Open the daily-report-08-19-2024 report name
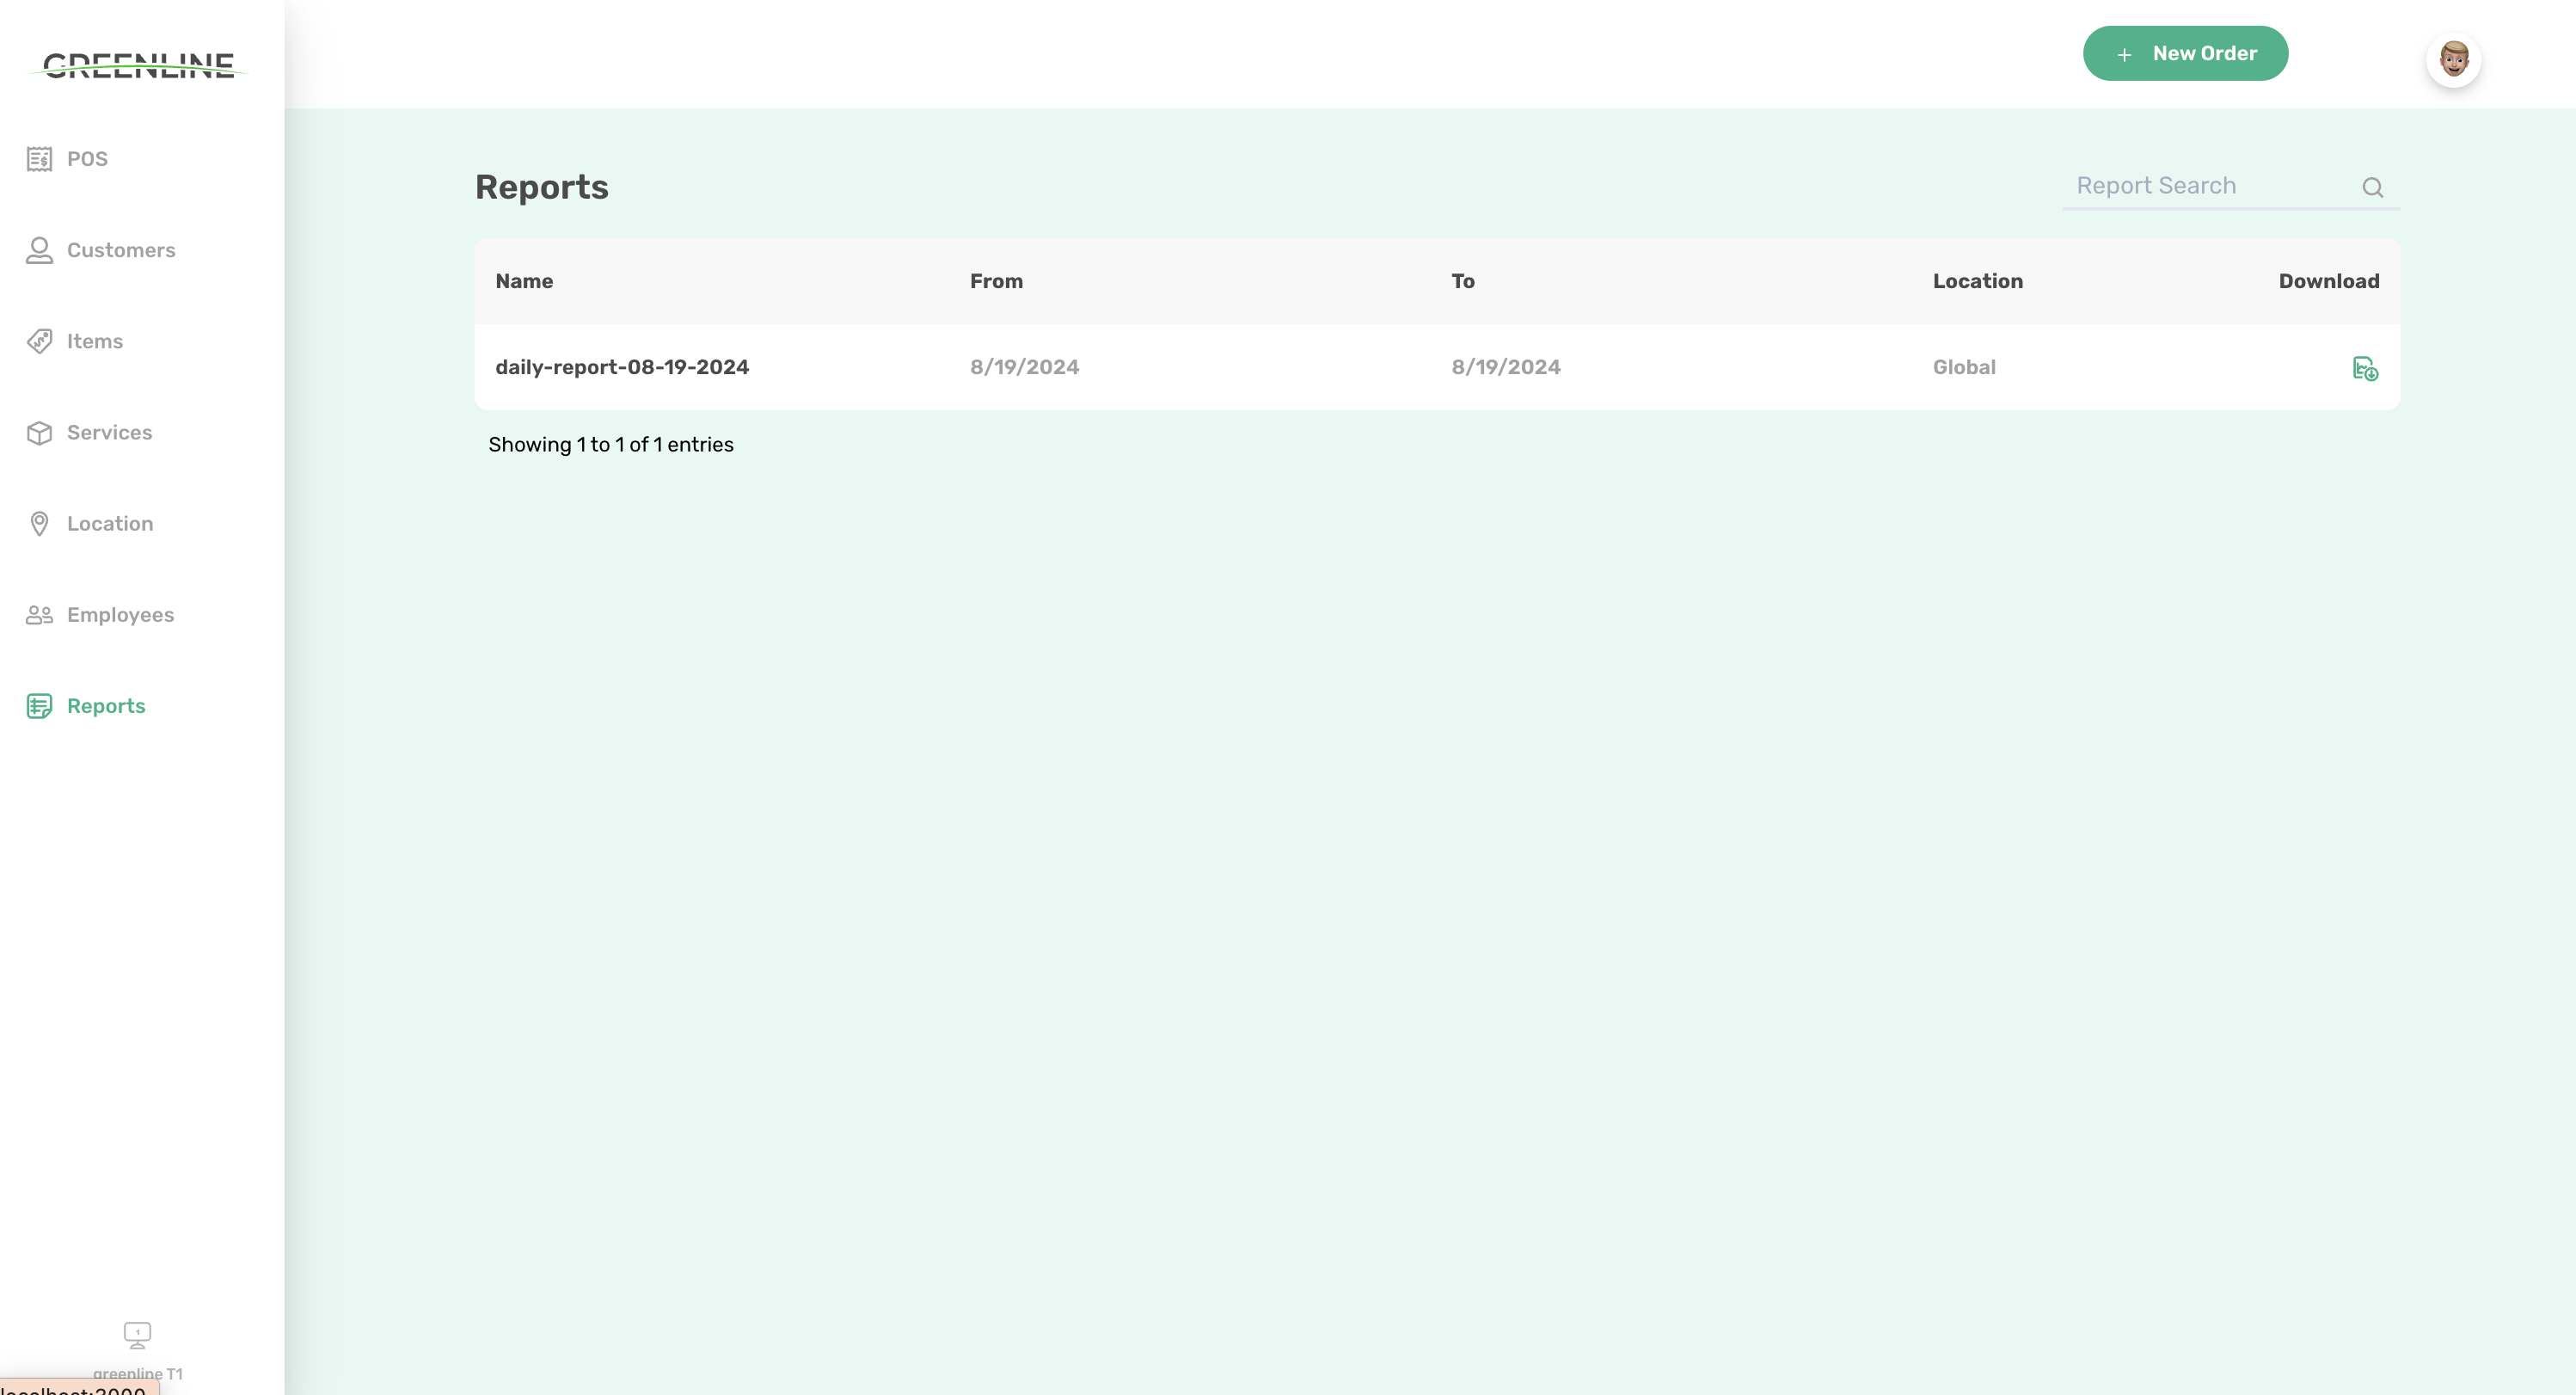2576x1395 pixels. point(622,367)
